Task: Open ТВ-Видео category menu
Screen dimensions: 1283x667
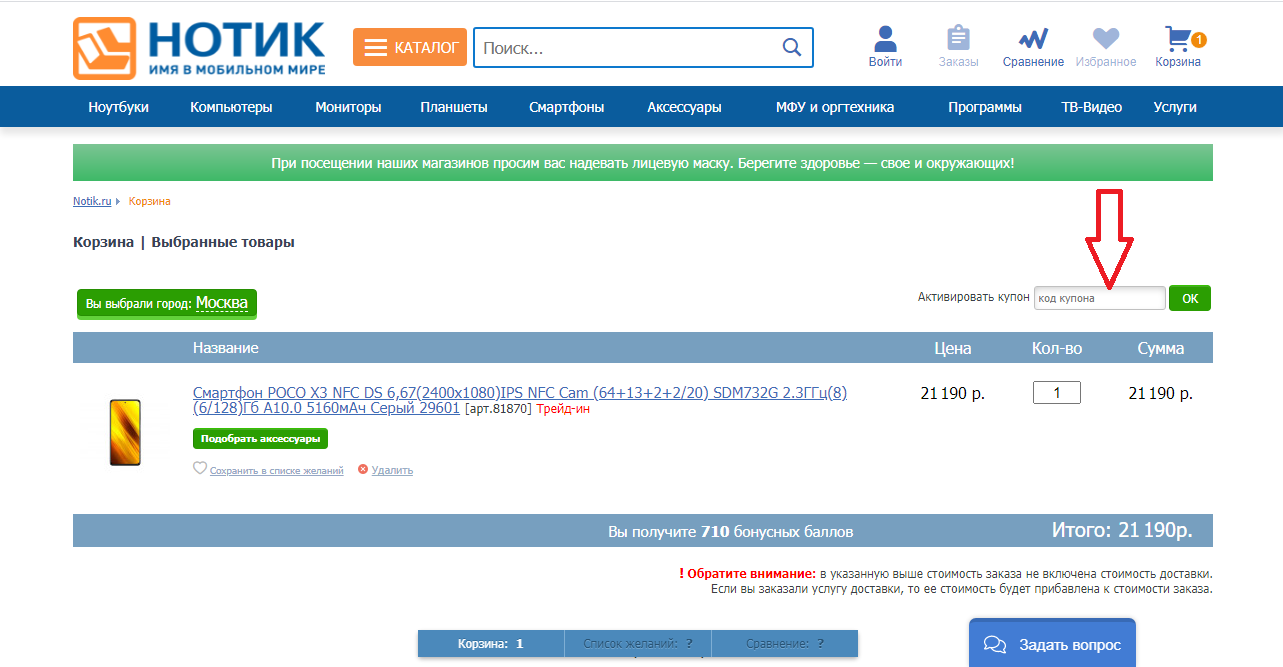Action: tap(1092, 107)
